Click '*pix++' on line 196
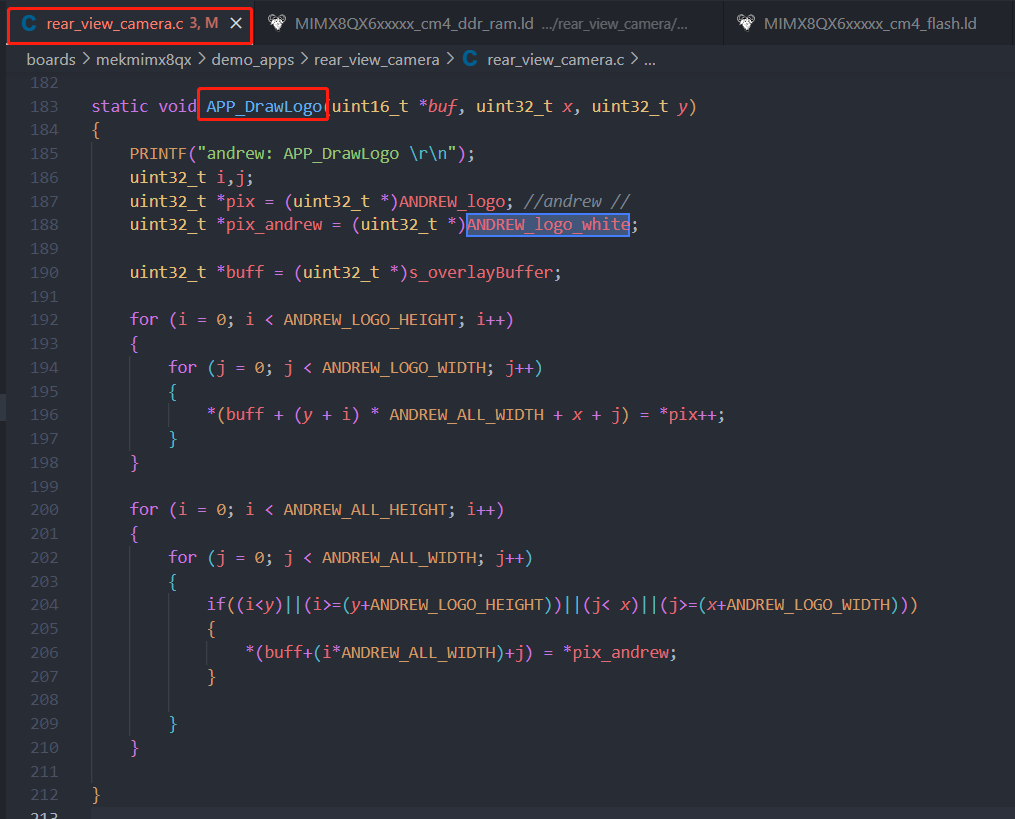Screen dimensions: 1015x819 687,415
